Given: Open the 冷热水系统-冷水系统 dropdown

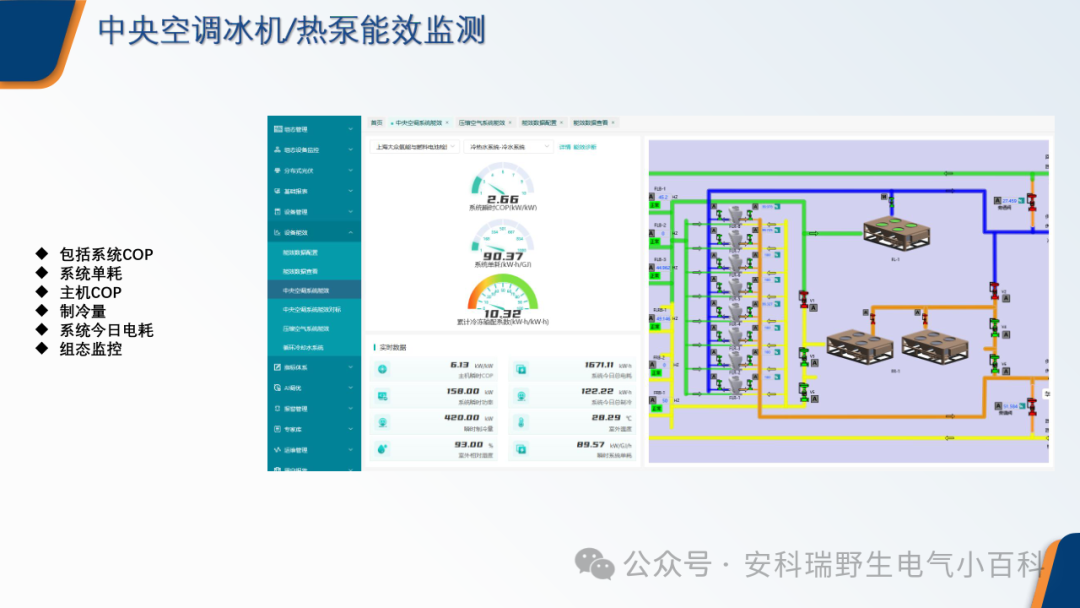Looking at the screenshot, I should click(508, 147).
